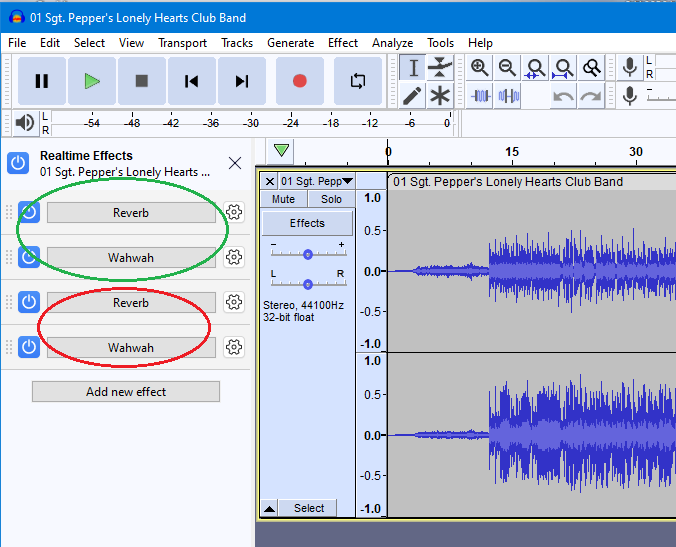
Task: Open the Help menu
Action: (x=480, y=43)
